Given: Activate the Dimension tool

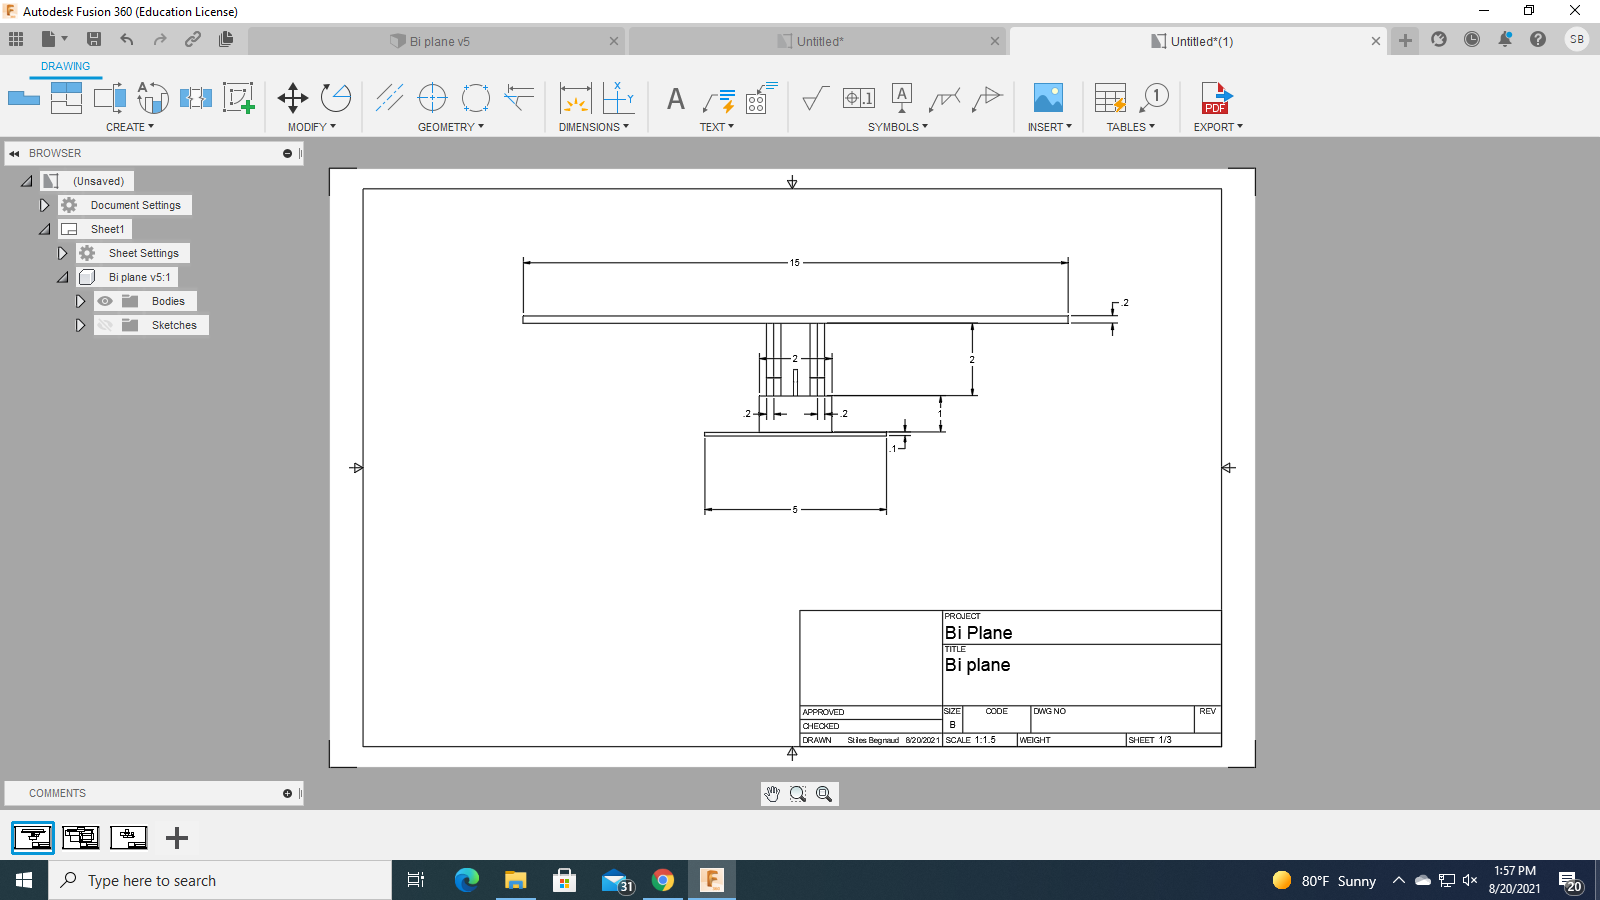Looking at the screenshot, I should [x=575, y=100].
